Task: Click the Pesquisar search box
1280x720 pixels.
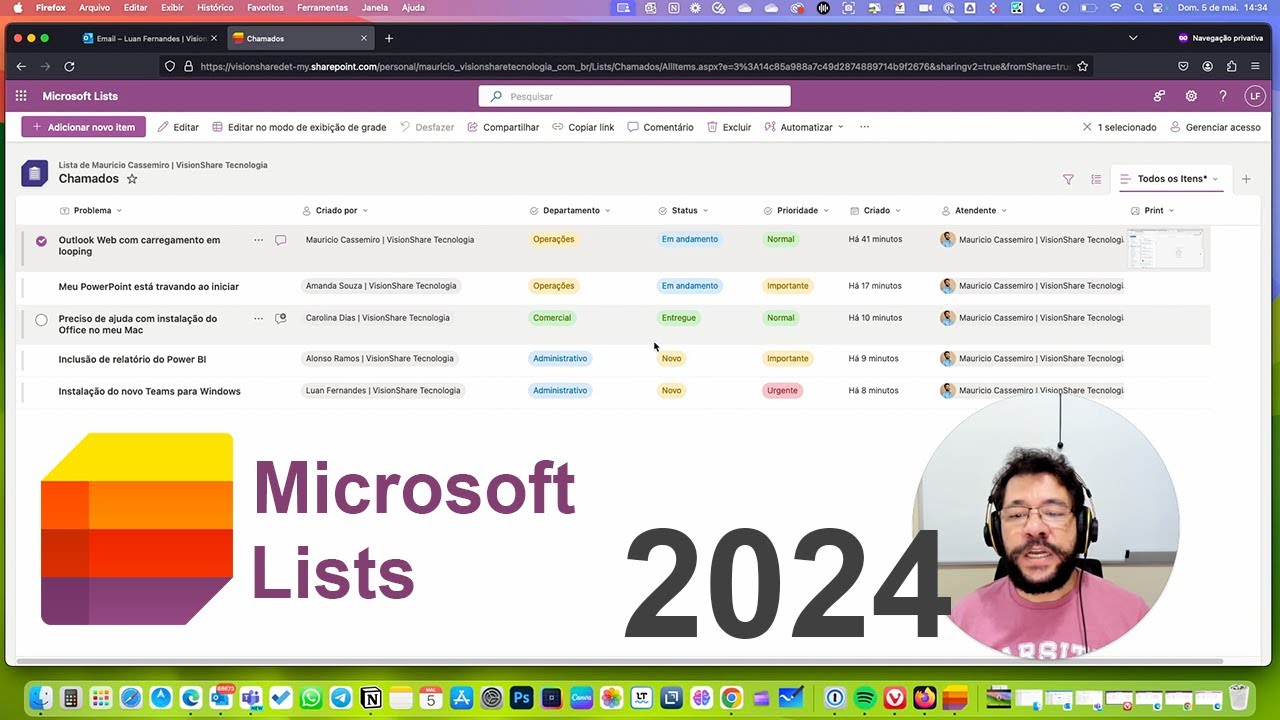Action: coord(635,96)
